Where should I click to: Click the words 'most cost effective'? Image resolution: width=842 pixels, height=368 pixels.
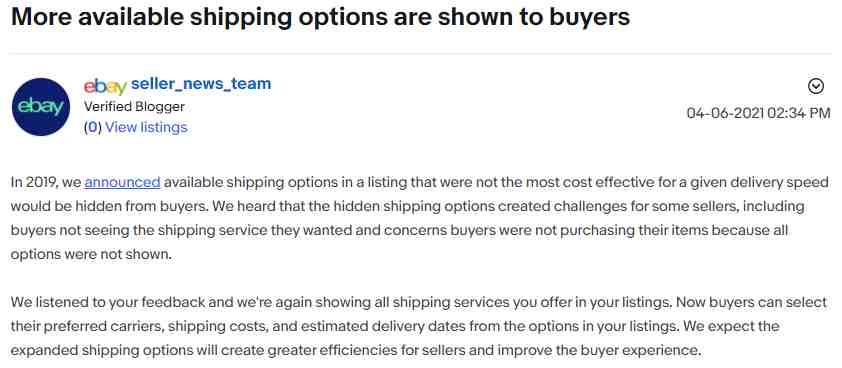[577, 182]
